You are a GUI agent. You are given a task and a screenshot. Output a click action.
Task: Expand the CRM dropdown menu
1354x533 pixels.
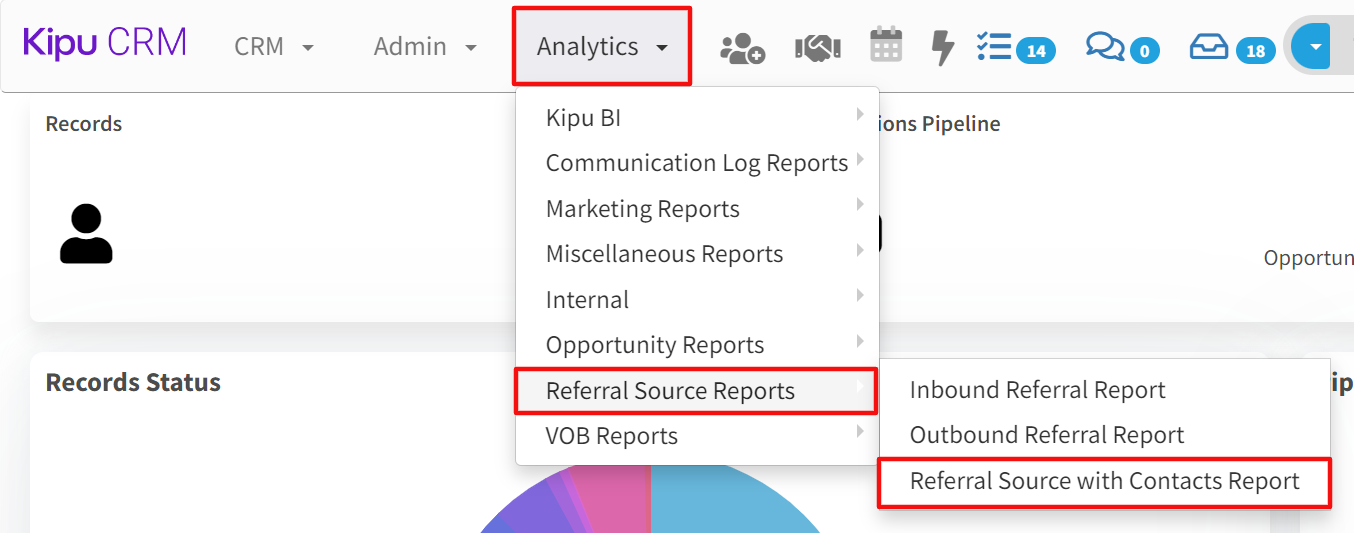click(x=274, y=47)
